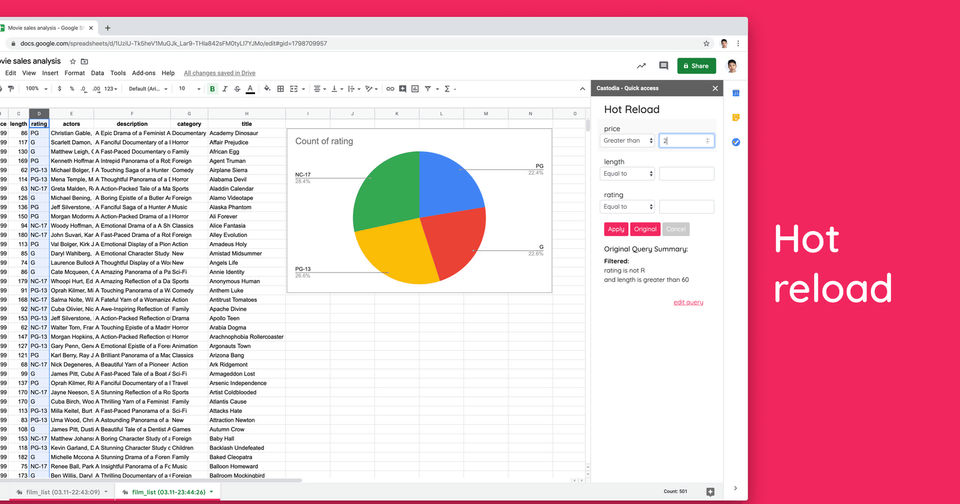Open a new browser tab with plus
Screen dimensions: 960x504
108,28
